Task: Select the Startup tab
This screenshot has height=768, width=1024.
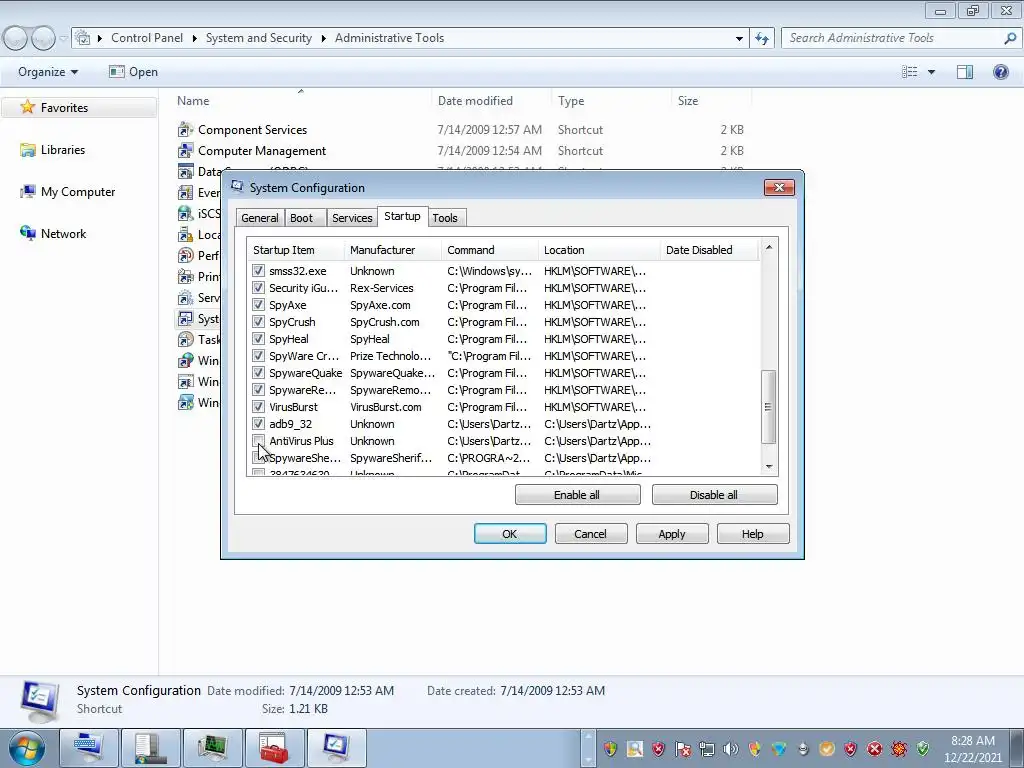Action: click(x=402, y=216)
